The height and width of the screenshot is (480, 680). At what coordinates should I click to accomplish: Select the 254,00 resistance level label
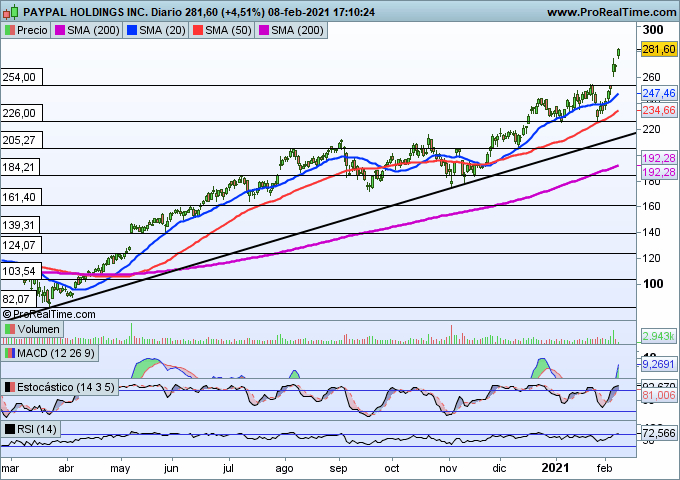[x=21, y=77]
